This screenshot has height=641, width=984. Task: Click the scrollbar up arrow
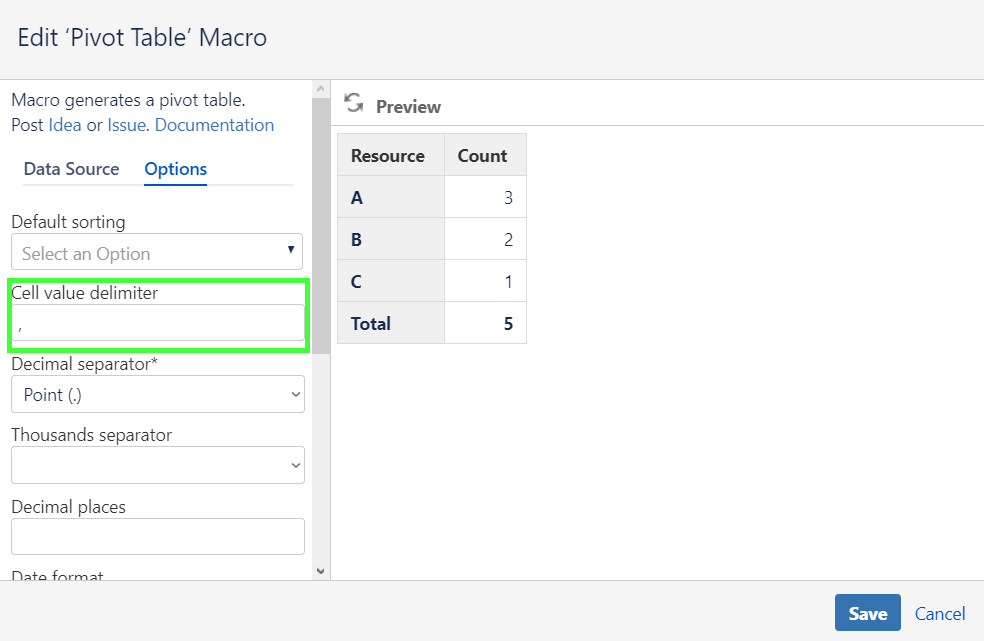click(321, 87)
